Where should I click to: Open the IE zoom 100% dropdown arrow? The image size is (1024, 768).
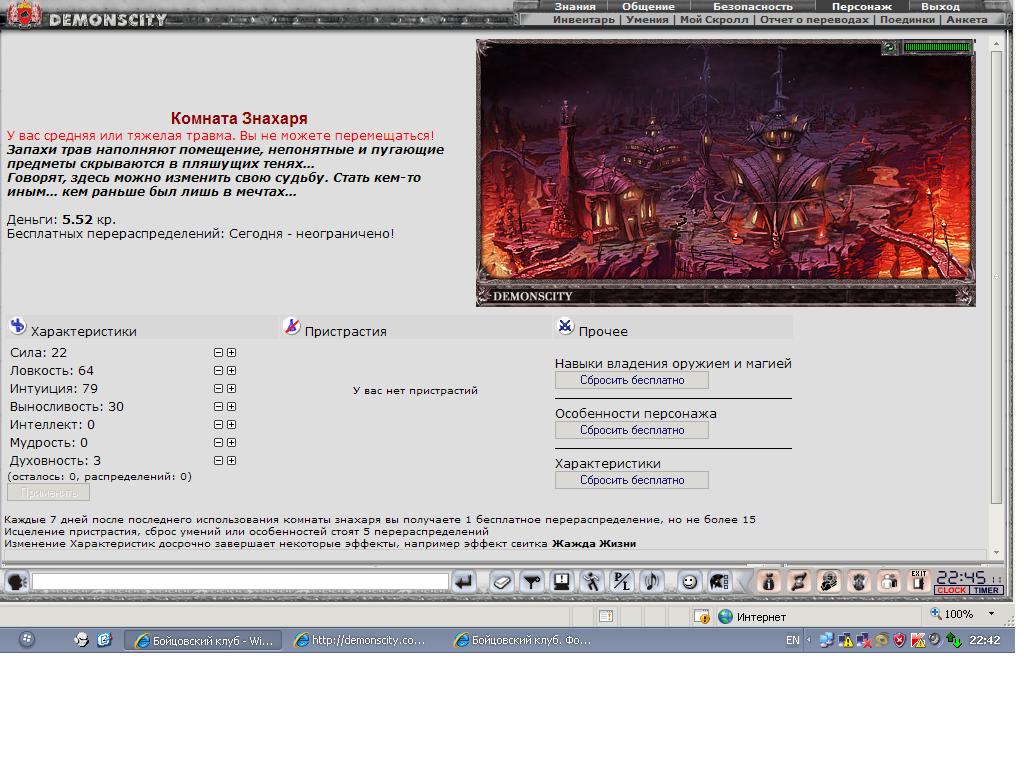pyautogui.click(x=991, y=614)
